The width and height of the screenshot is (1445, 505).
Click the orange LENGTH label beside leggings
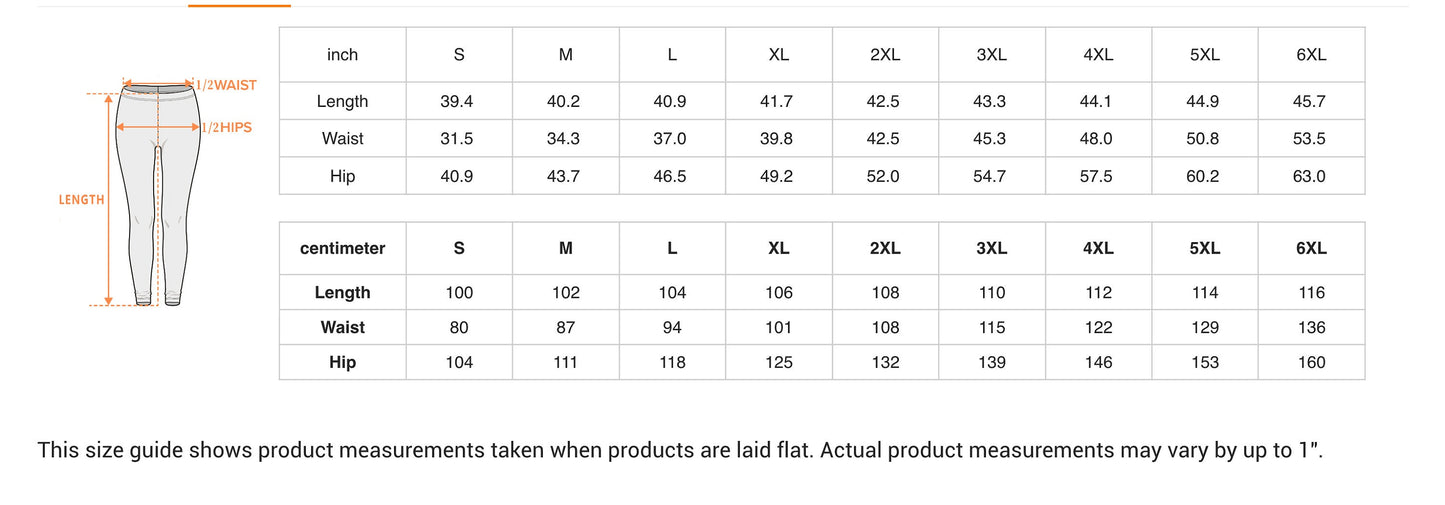pyautogui.click(x=82, y=200)
